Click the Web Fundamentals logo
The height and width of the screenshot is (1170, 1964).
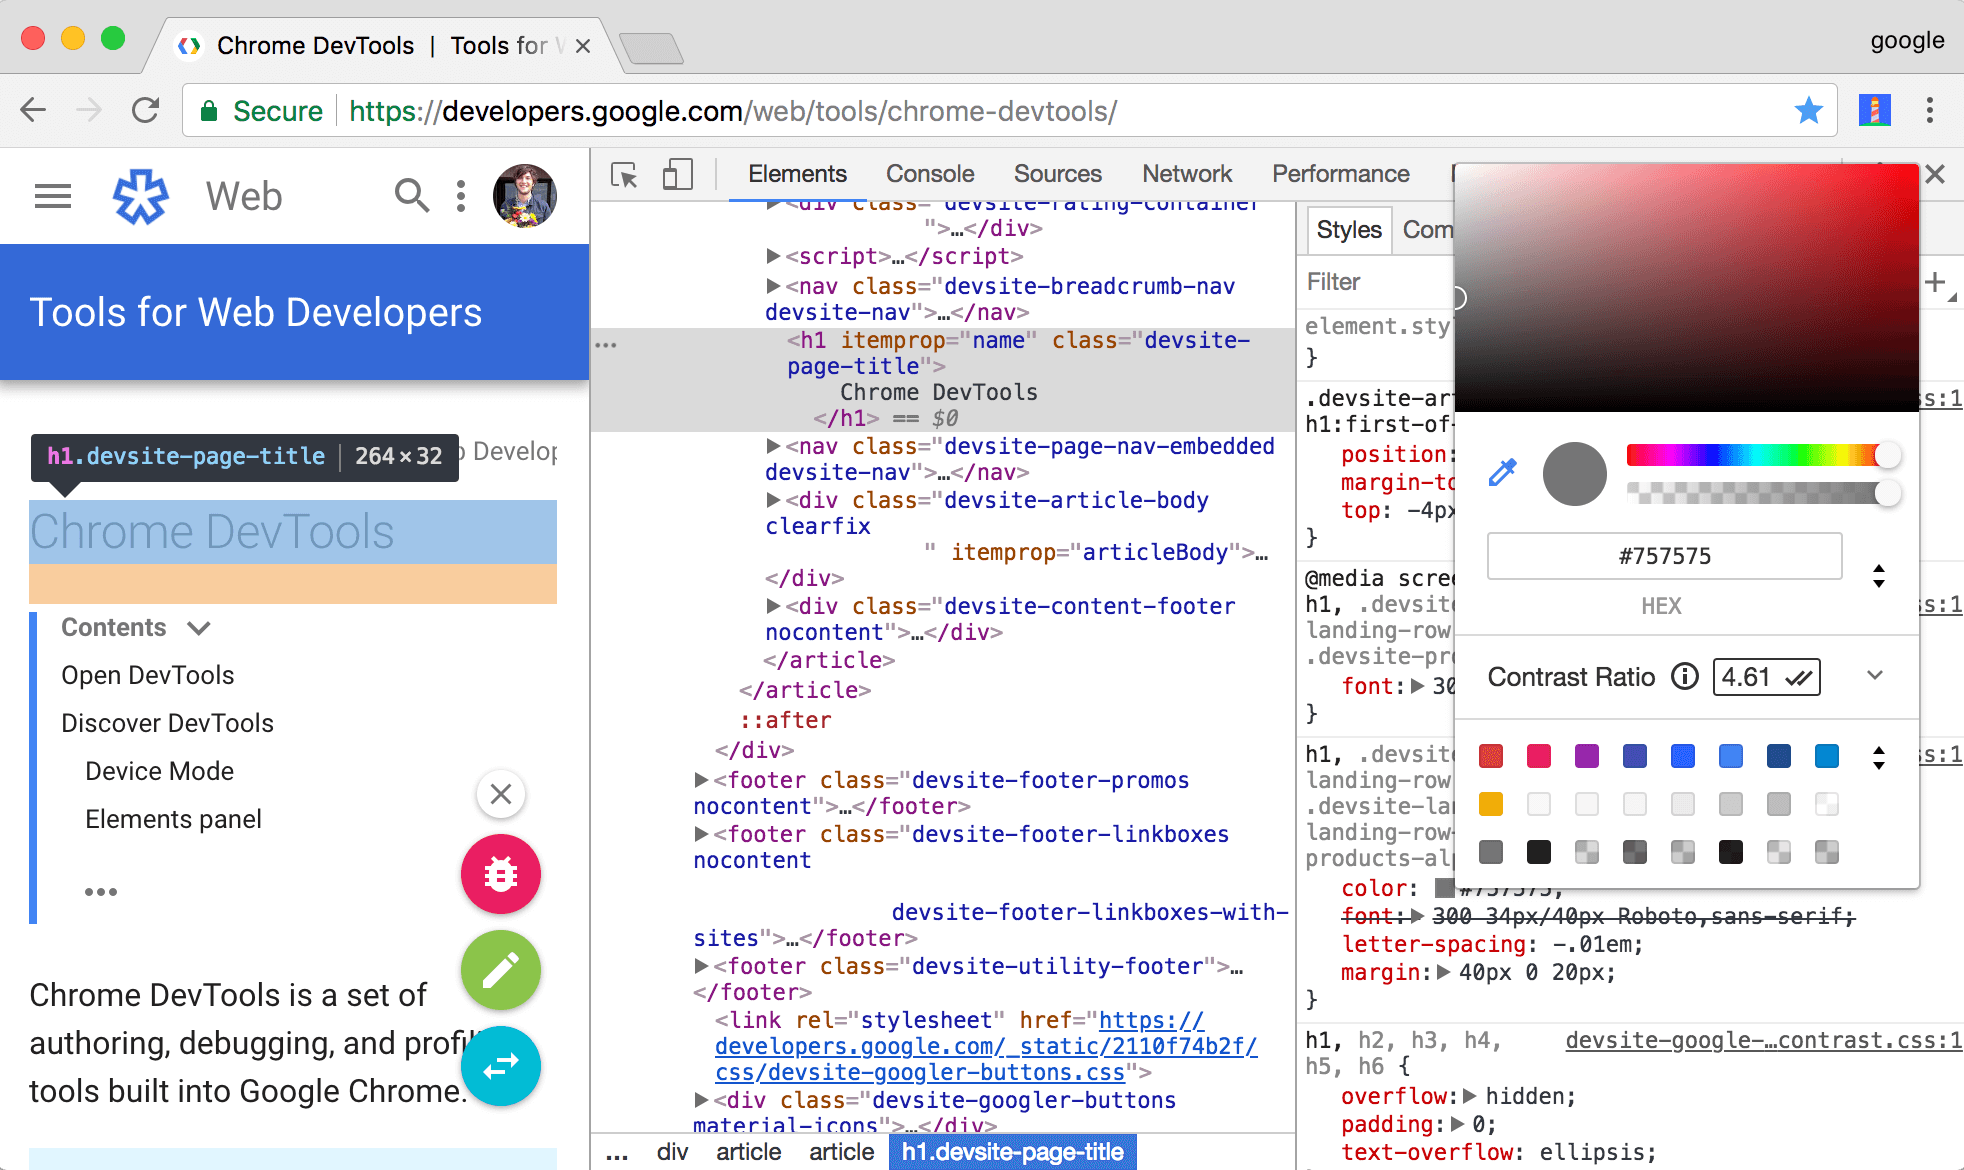(140, 197)
